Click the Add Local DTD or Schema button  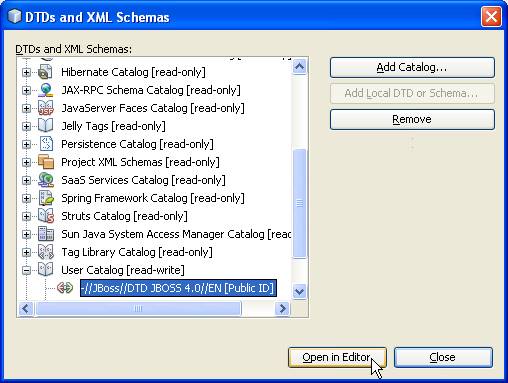coord(412,94)
